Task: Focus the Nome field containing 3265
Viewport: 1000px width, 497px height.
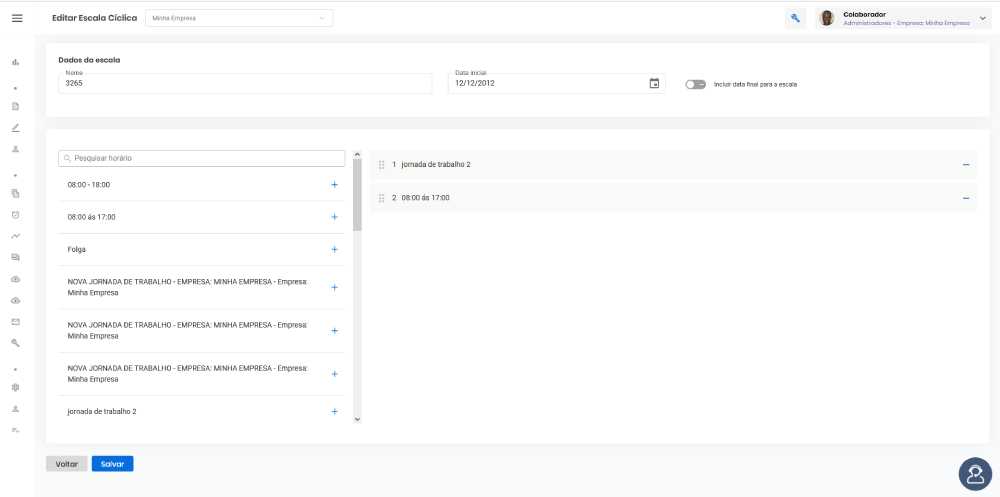Action: (246, 84)
